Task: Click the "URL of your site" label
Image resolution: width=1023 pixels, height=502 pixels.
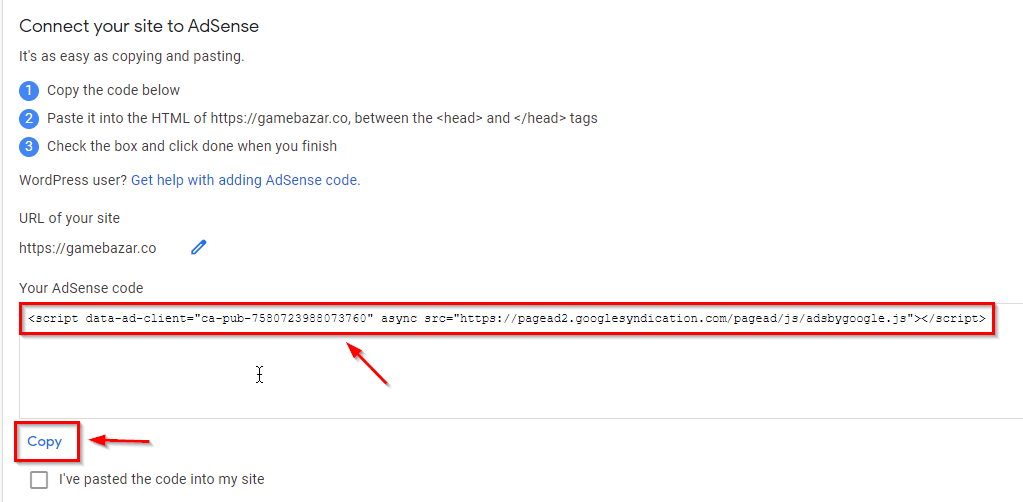Action: [69, 218]
